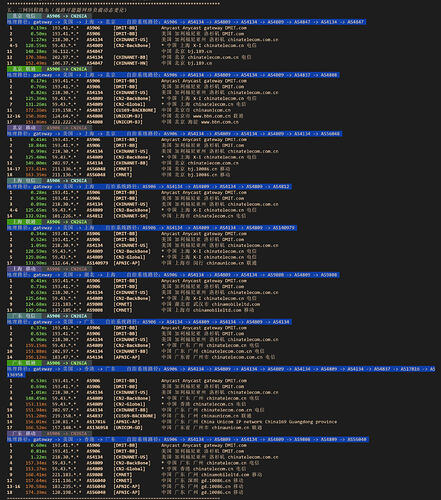This screenshot has width=441, height=500.
Task: Click the blue path line ending AS4134 -> AS56048
Action: pyautogui.click(x=174, y=134)
